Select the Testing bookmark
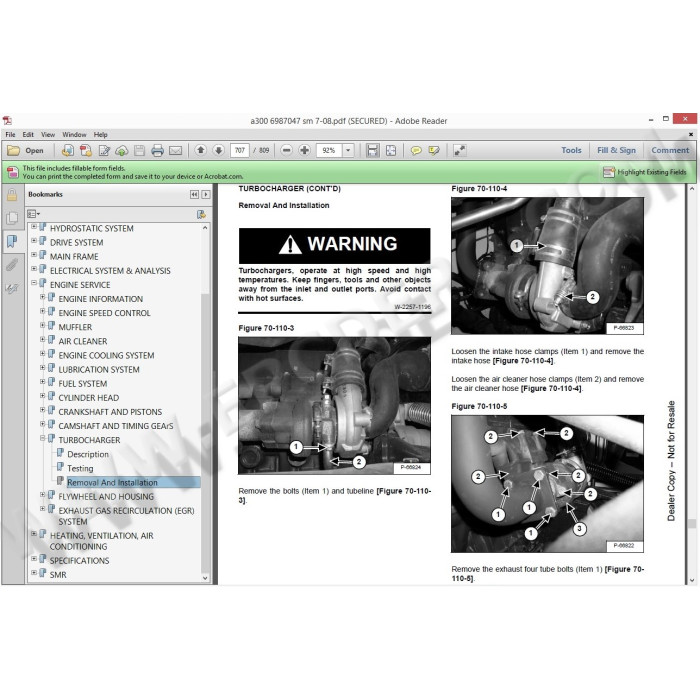The height and width of the screenshot is (700, 700). (80, 468)
